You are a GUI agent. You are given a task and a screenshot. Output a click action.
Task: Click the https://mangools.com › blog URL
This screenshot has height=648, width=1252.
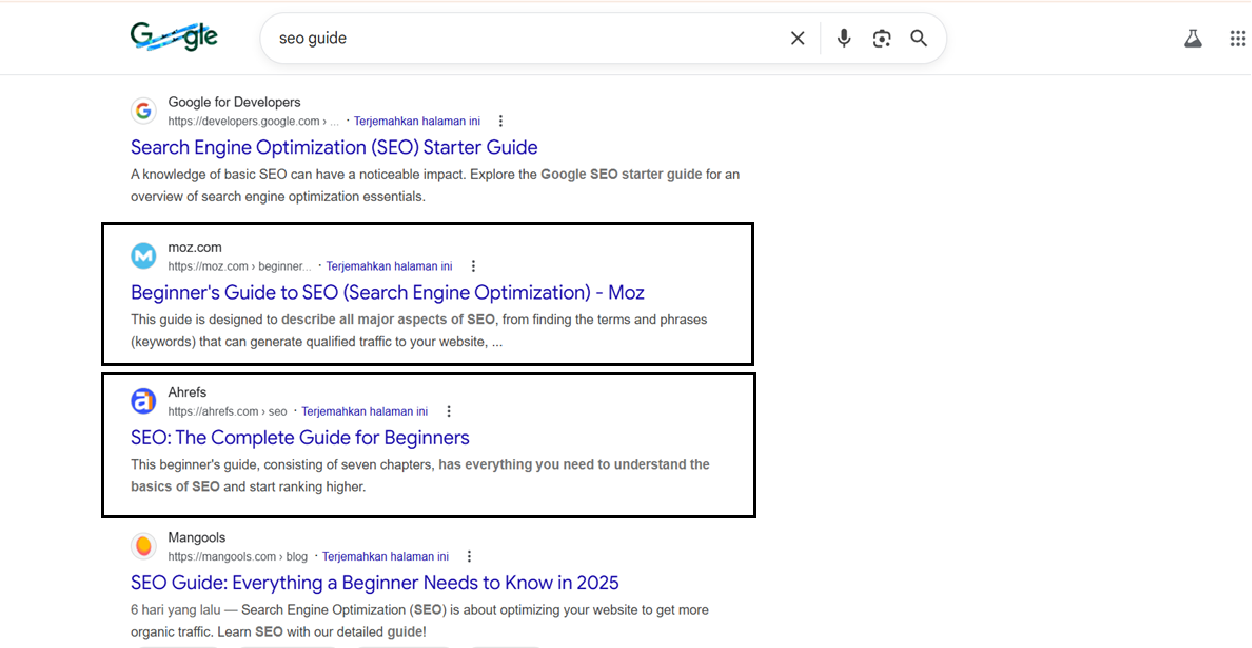point(238,556)
